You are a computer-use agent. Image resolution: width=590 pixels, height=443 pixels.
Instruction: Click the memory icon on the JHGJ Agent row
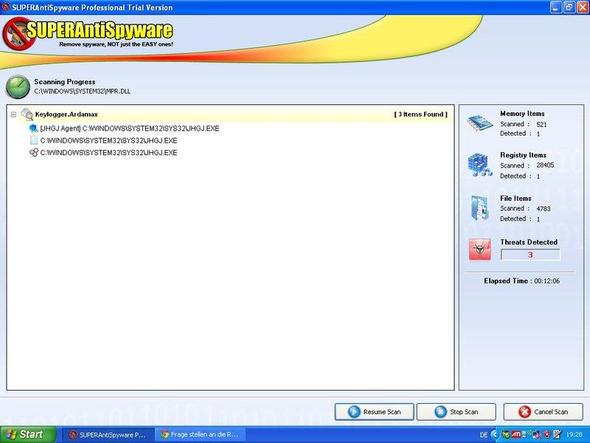33,128
